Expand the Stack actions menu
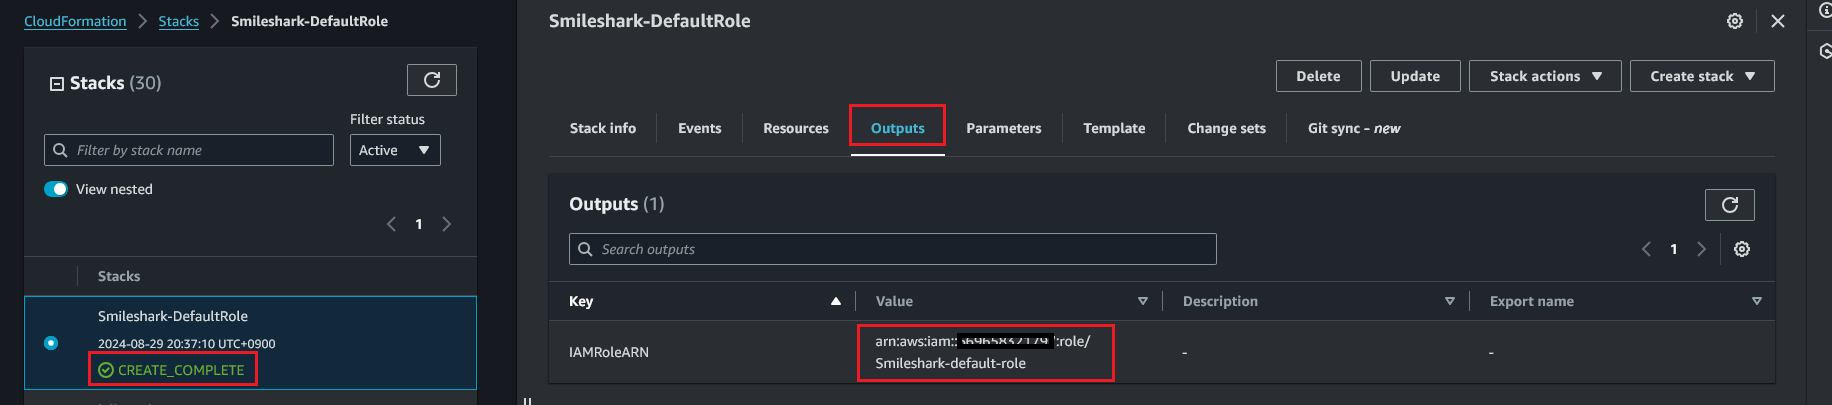The image size is (1832, 405). (x=1544, y=76)
